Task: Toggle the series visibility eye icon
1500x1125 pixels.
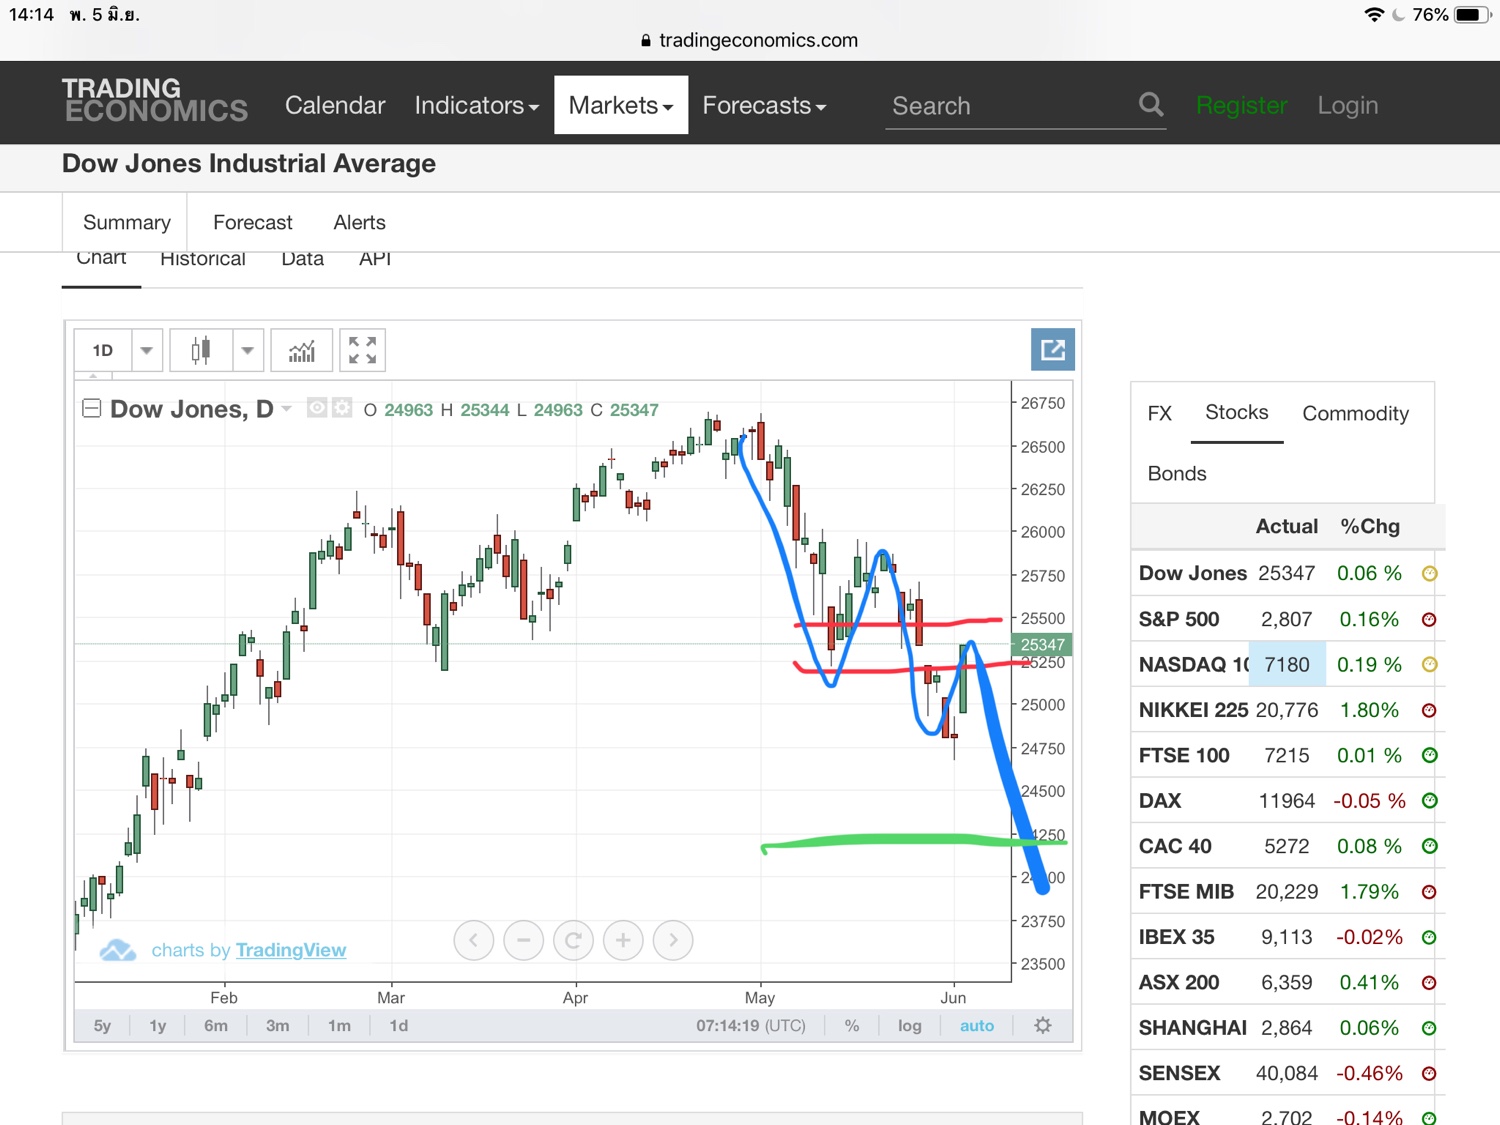Action: [x=316, y=408]
